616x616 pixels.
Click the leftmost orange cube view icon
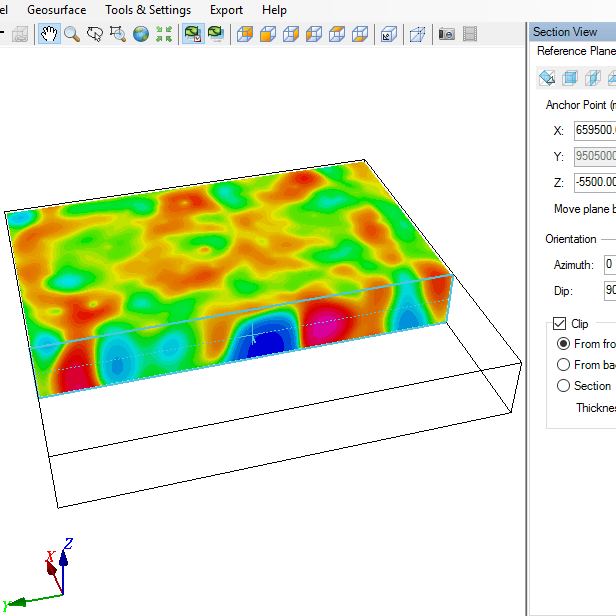pos(244,34)
